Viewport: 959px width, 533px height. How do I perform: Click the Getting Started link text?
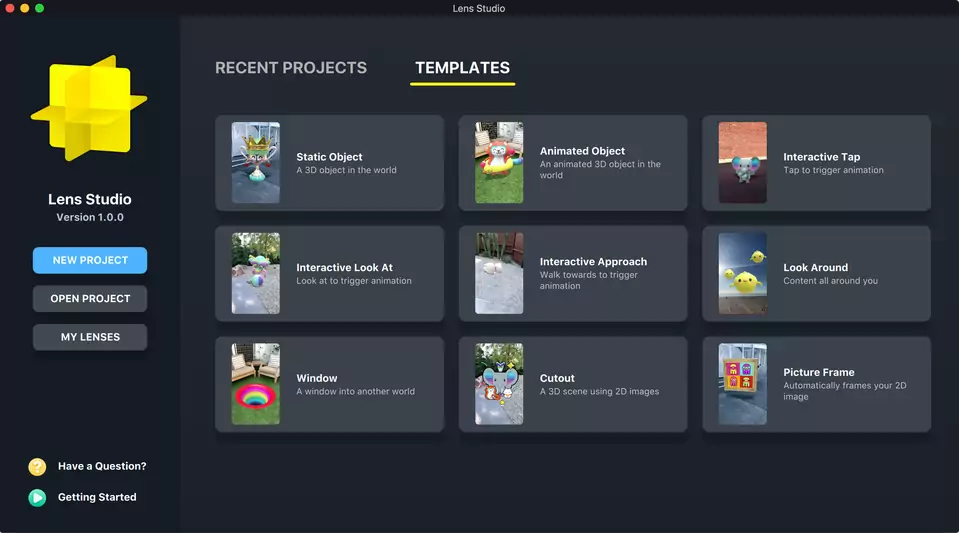click(x=97, y=497)
